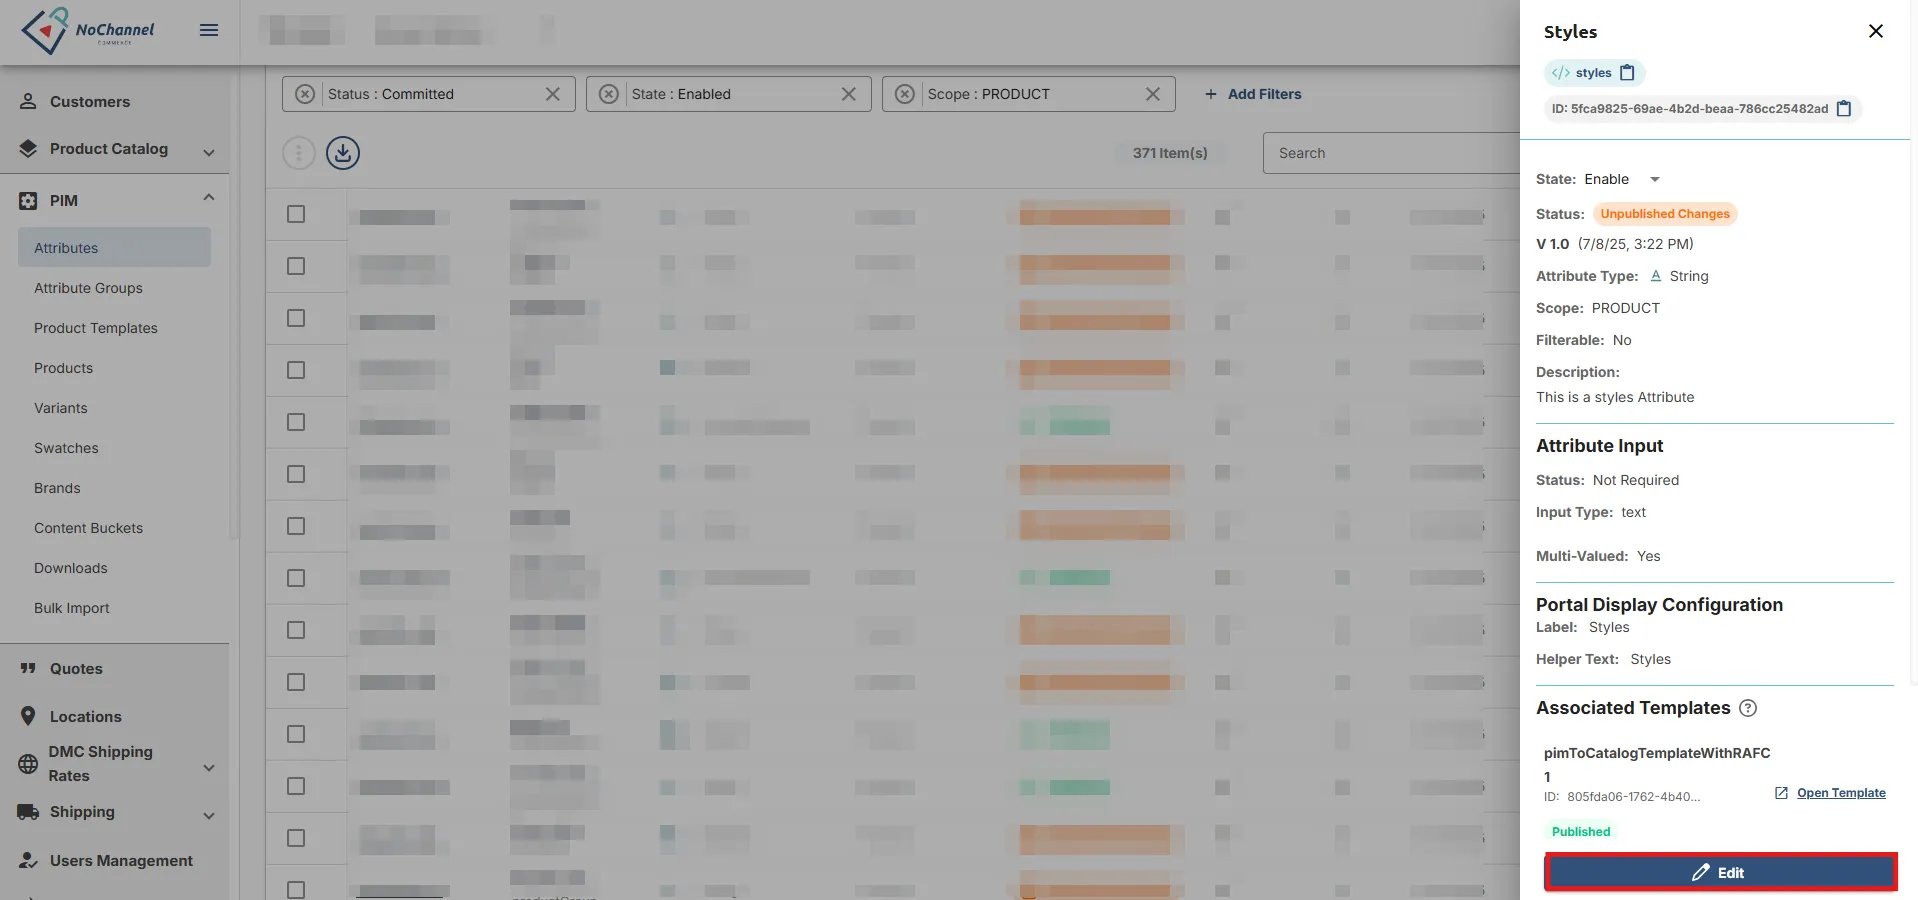
Task: Go to Attribute Groups
Action: (x=88, y=288)
